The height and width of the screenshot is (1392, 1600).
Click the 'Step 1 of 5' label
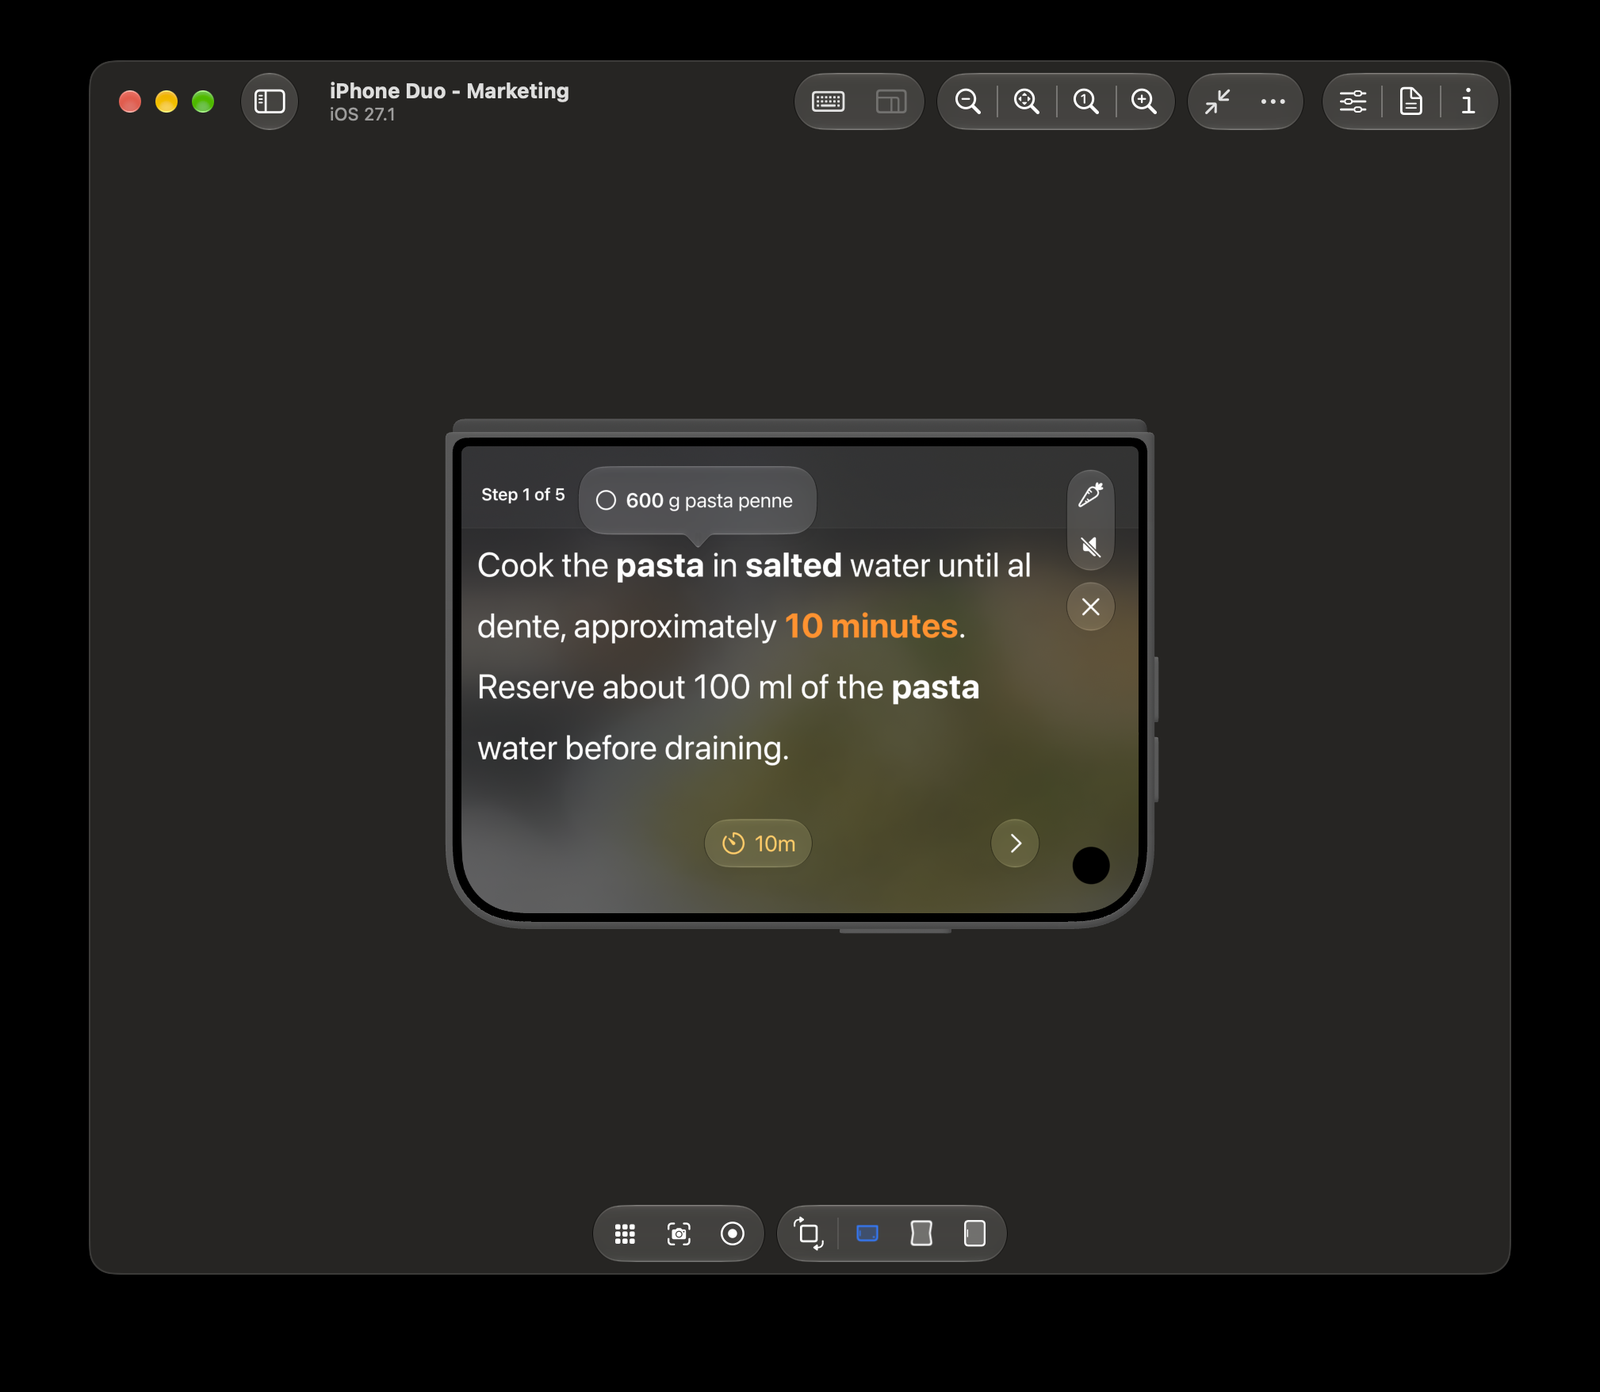click(523, 495)
